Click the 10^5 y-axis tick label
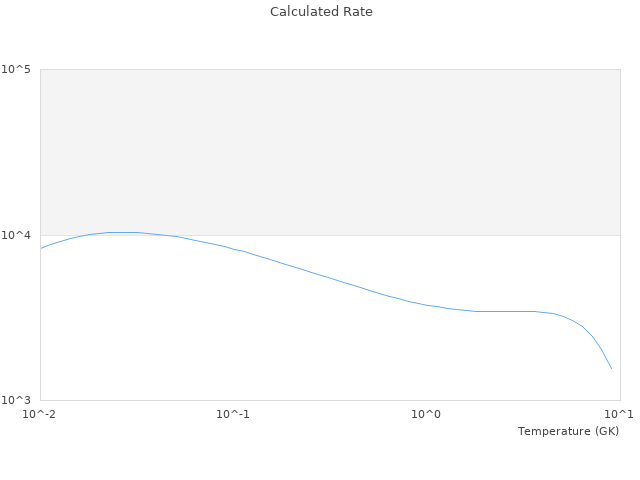 tap(16, 69)
